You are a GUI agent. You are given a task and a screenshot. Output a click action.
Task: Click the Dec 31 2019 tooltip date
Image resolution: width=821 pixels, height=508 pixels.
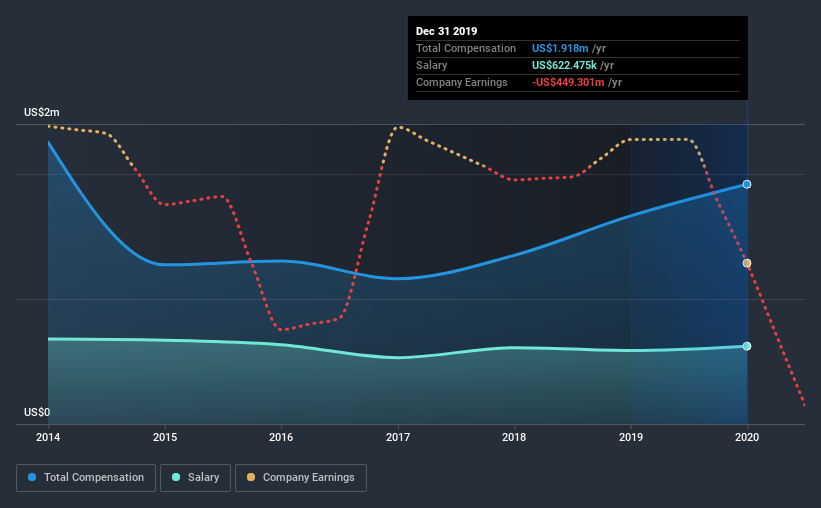tap(446, 31)
